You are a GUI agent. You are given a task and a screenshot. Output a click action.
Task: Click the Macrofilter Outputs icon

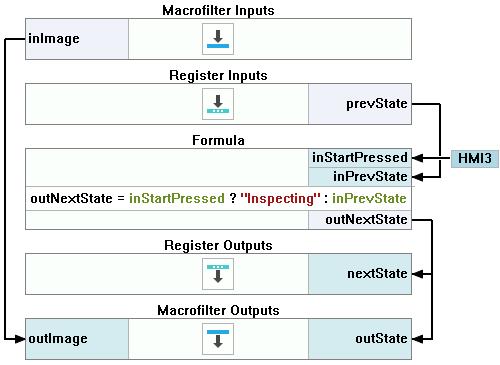218,339
